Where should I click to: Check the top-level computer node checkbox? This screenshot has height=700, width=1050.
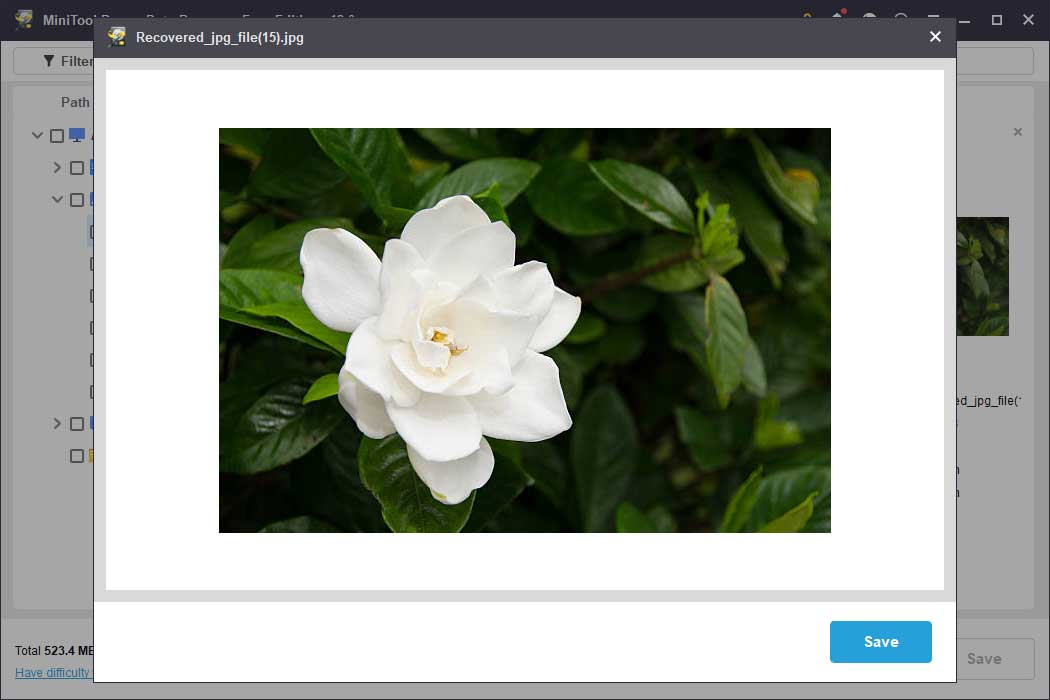57,136
